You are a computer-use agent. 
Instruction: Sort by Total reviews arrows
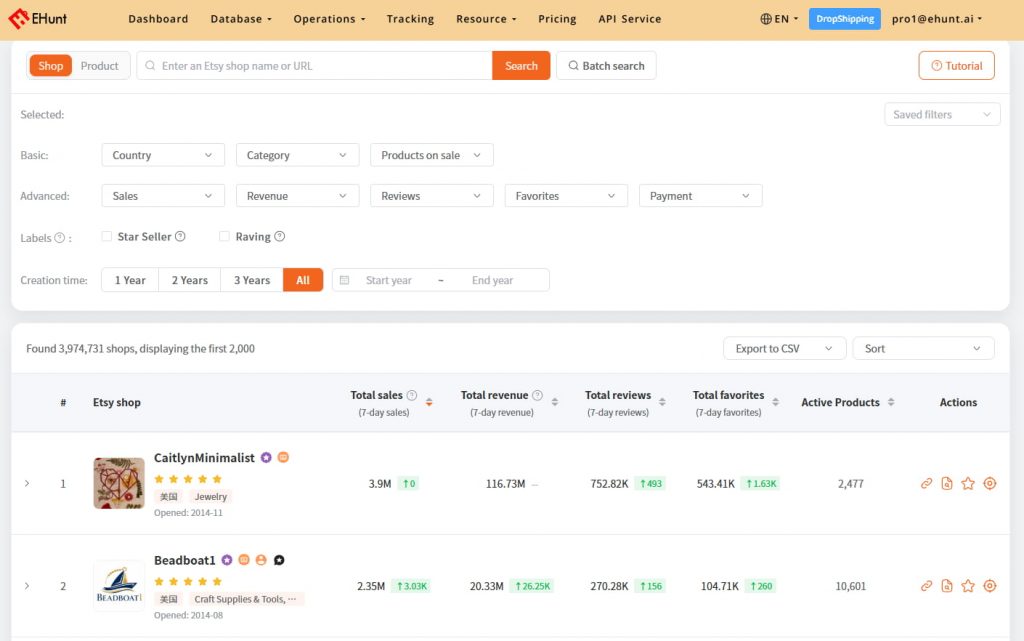pos(662,402)
